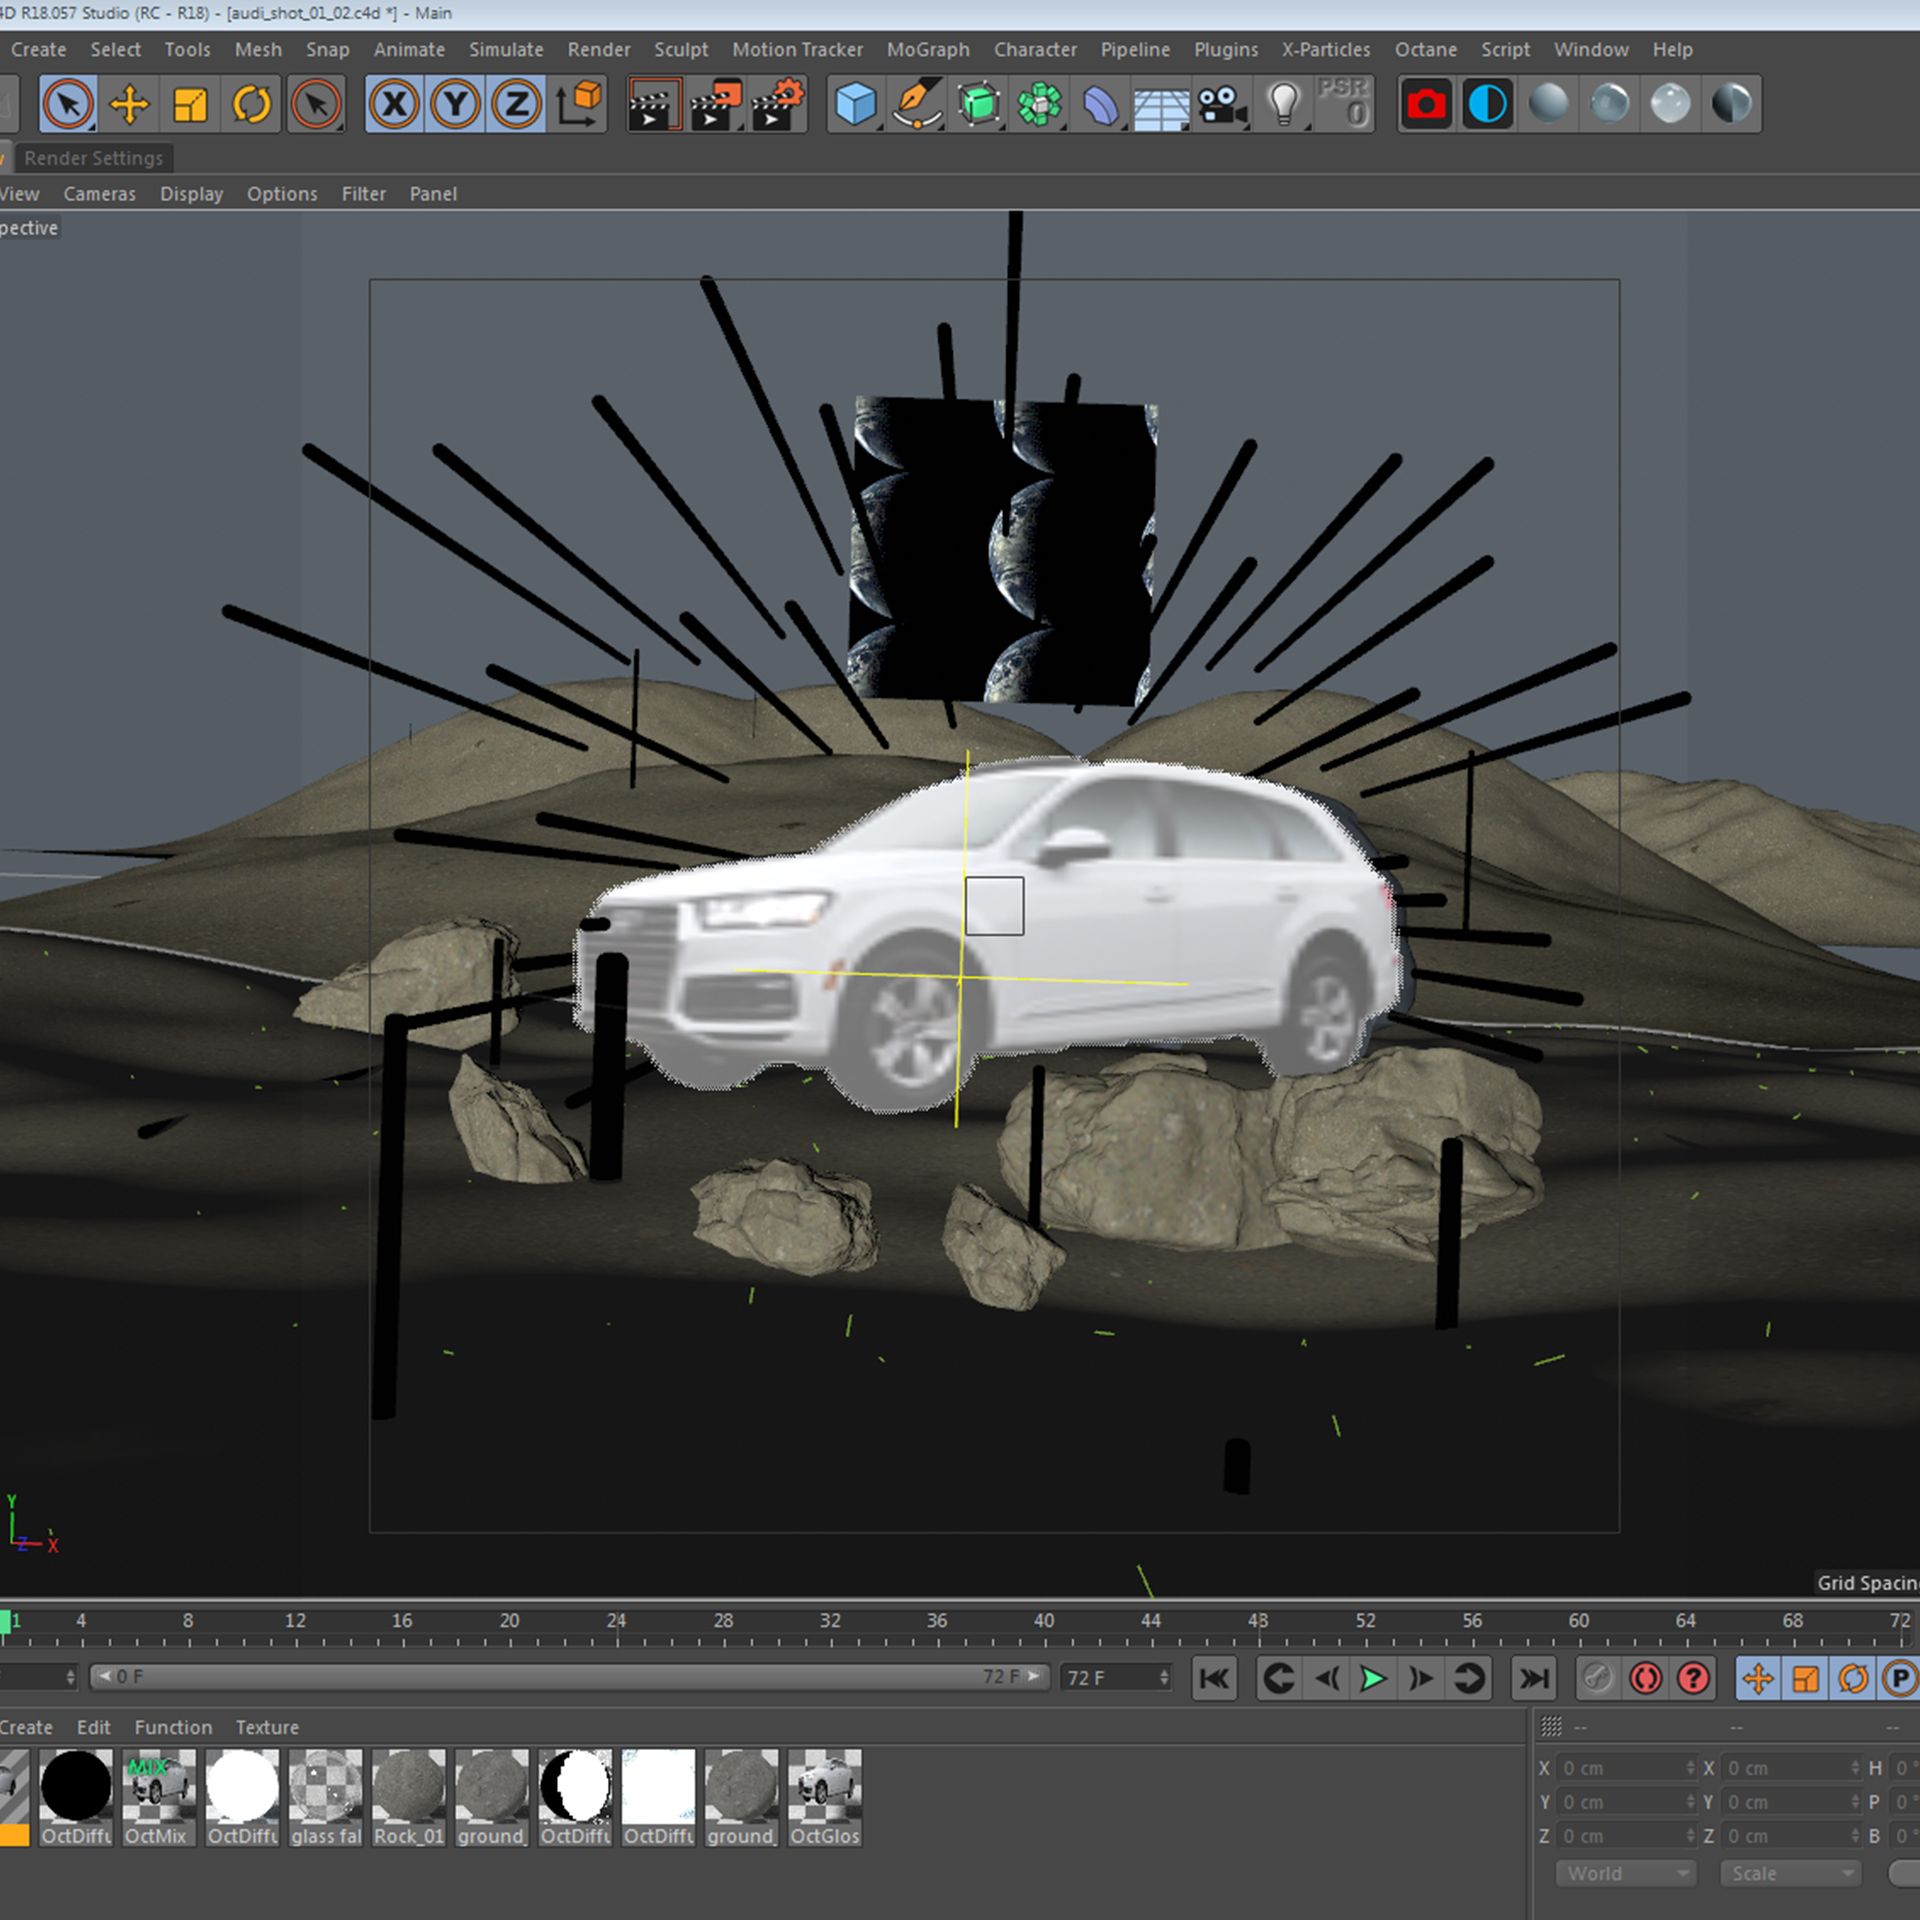
Task: Select the spline Pen tool
Action: pos(917,104)
